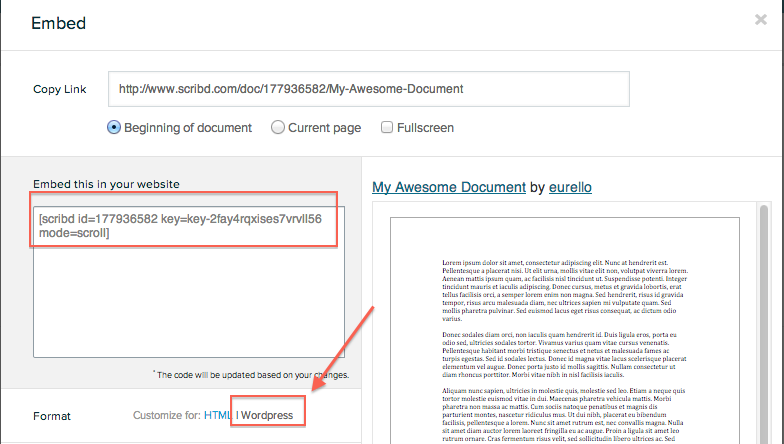Click the document preview page

(564, 330)
